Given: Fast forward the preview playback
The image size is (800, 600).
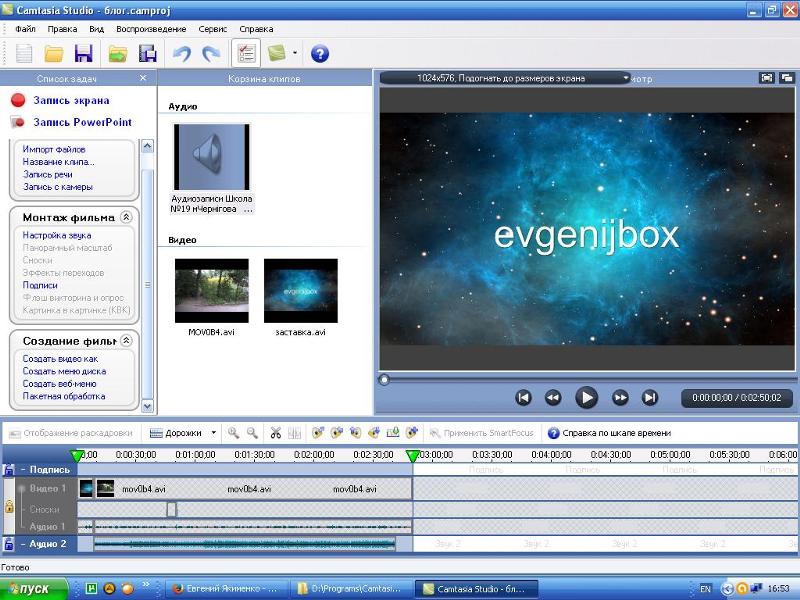Looking at the screenshot, I should pyautogui.click(x=620, y=397).
